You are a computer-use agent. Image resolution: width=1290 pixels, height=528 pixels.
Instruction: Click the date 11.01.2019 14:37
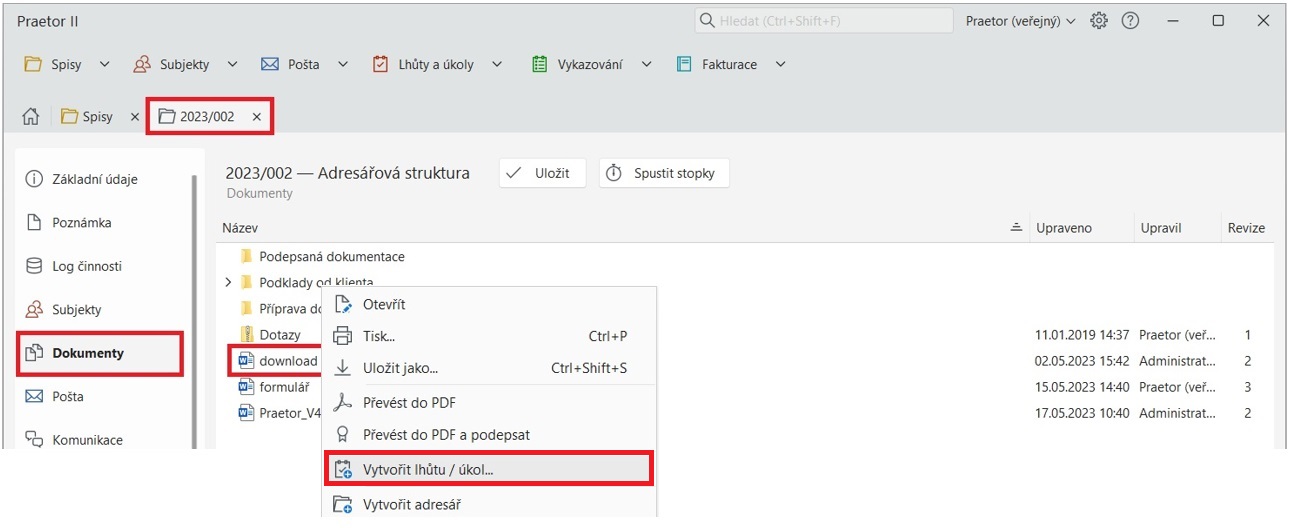coord(1081,335)
